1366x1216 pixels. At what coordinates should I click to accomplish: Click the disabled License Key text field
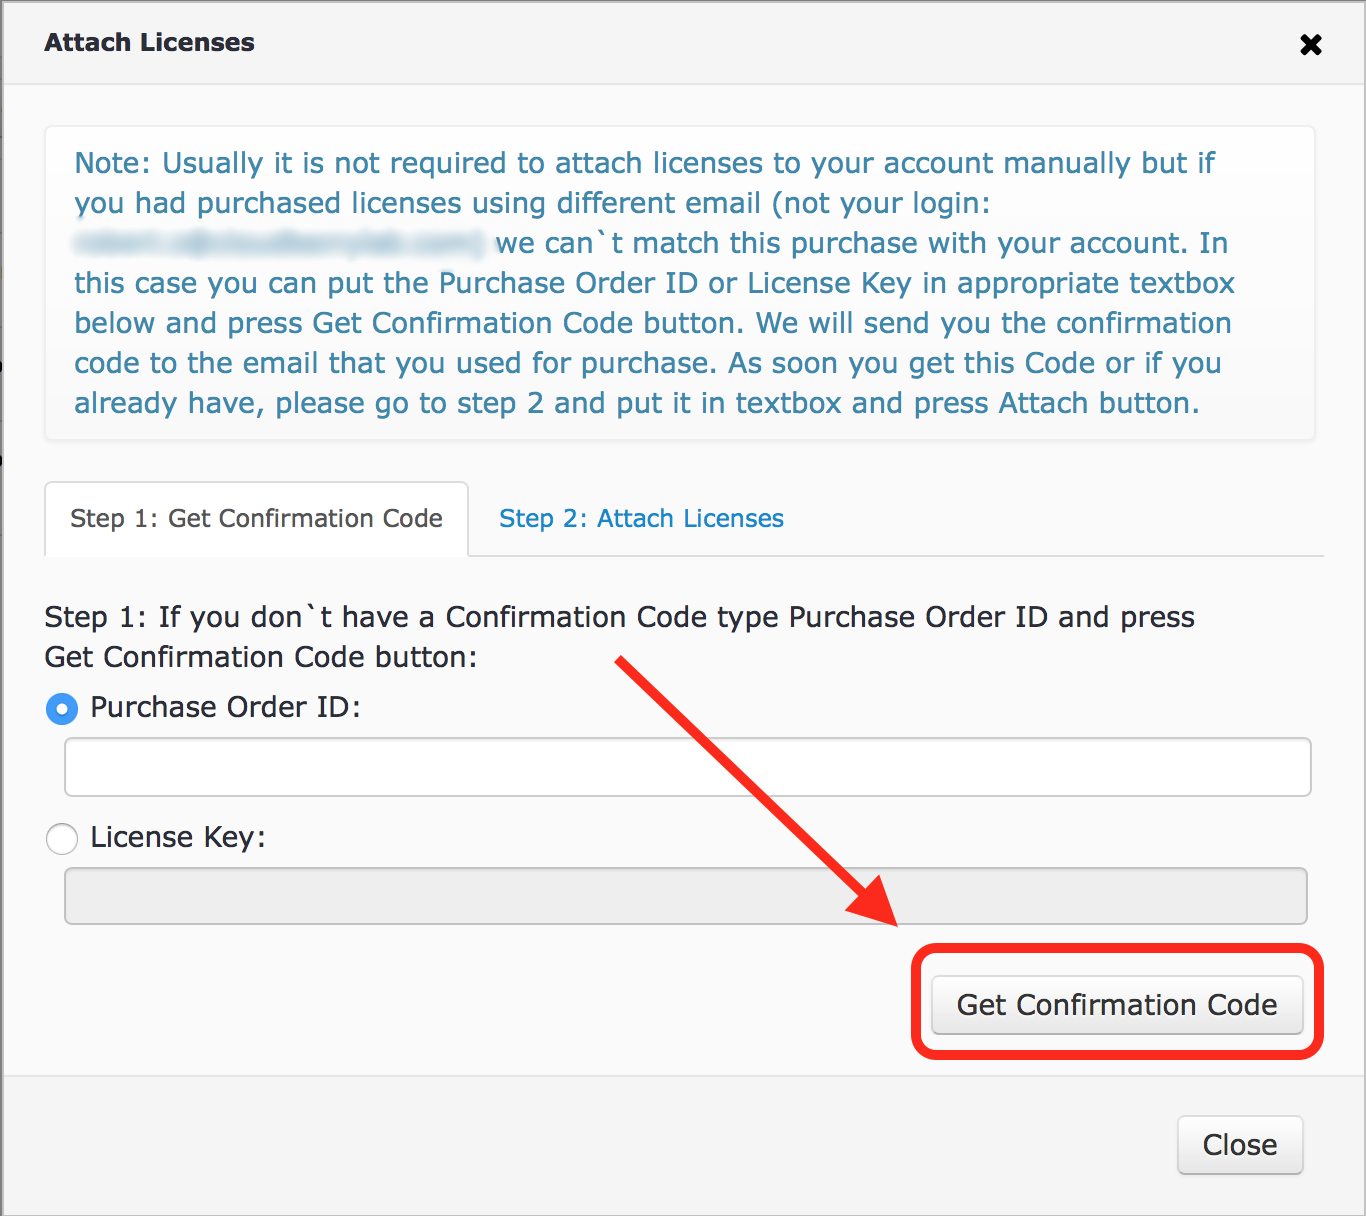click(x=686, y=896)
